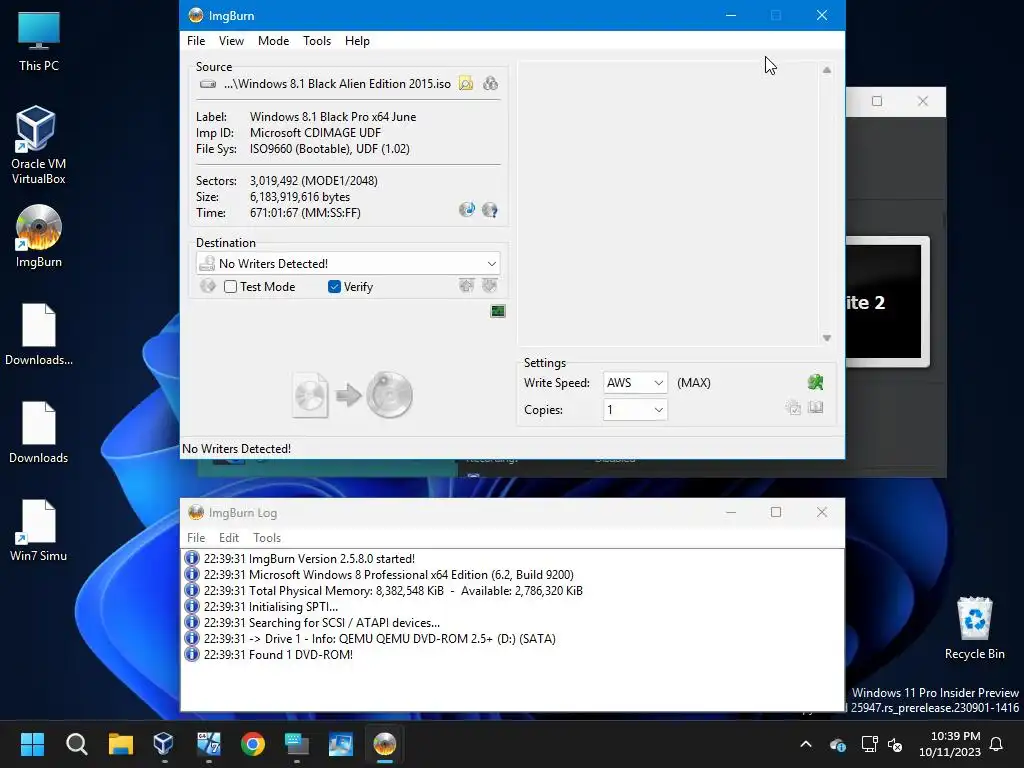1024x768 pixels.
Task: Click the eject tray icon in Destination
Action: [x=466, y=285]
